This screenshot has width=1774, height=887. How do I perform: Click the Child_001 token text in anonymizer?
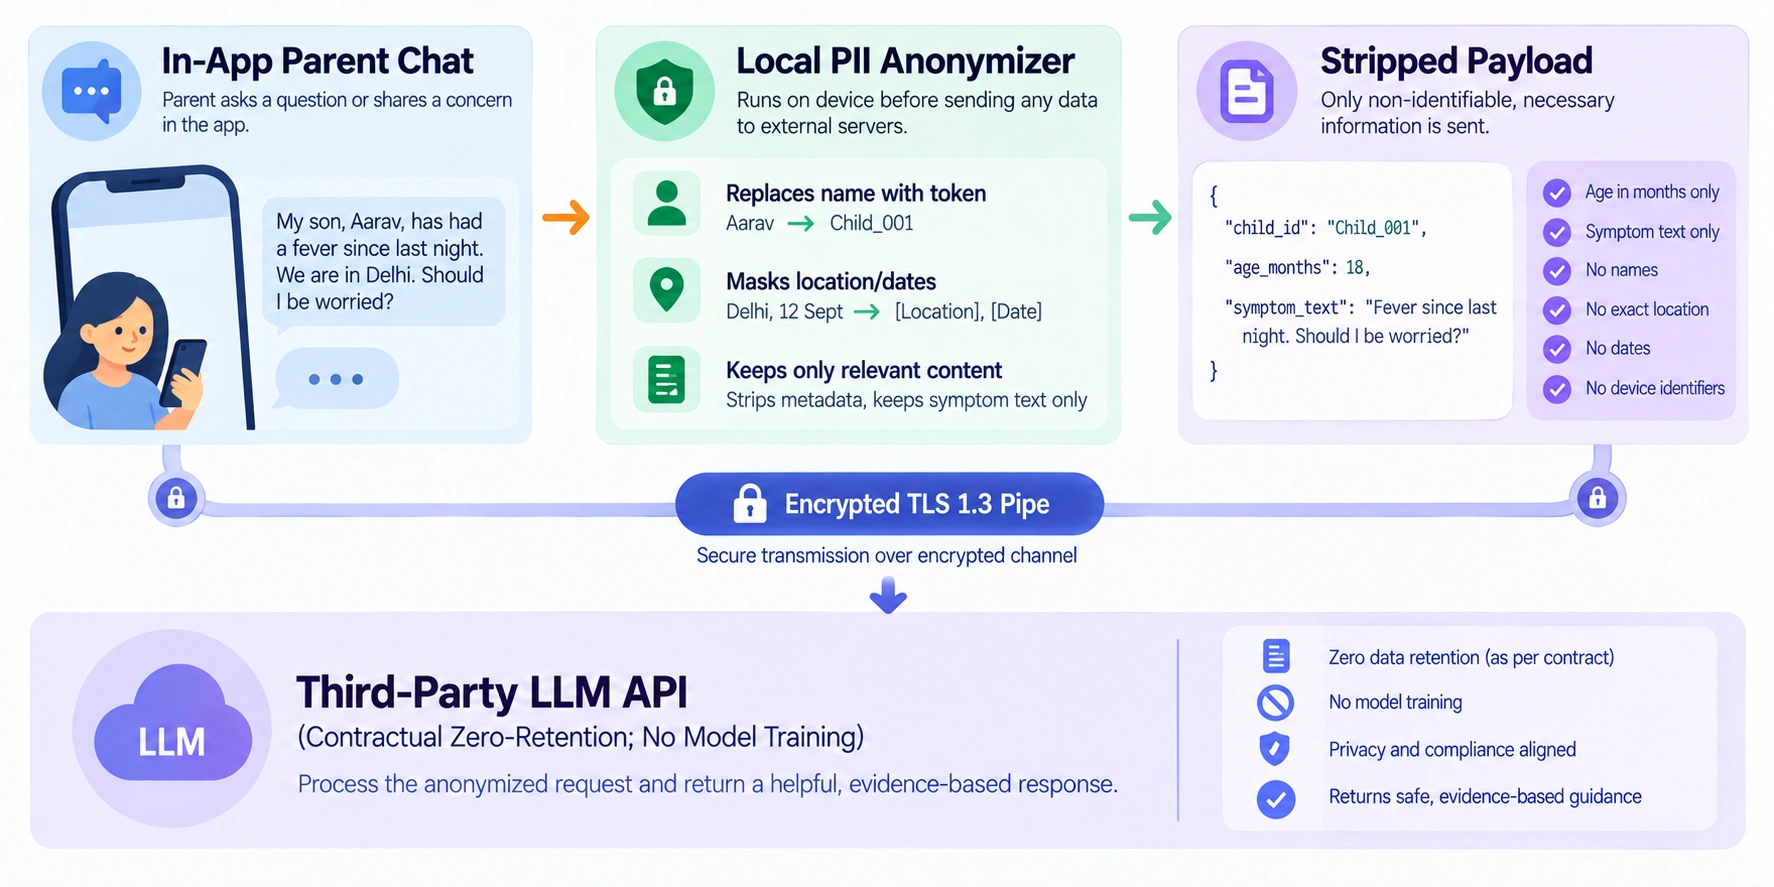pyautogui.click(x=871, y=223)
